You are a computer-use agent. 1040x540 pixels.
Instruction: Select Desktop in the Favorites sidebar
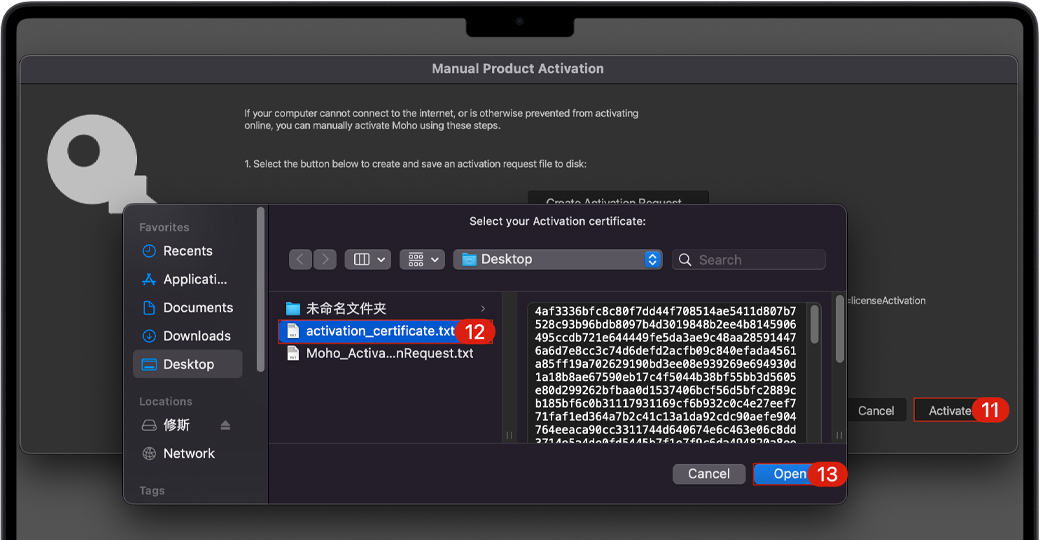188,364
